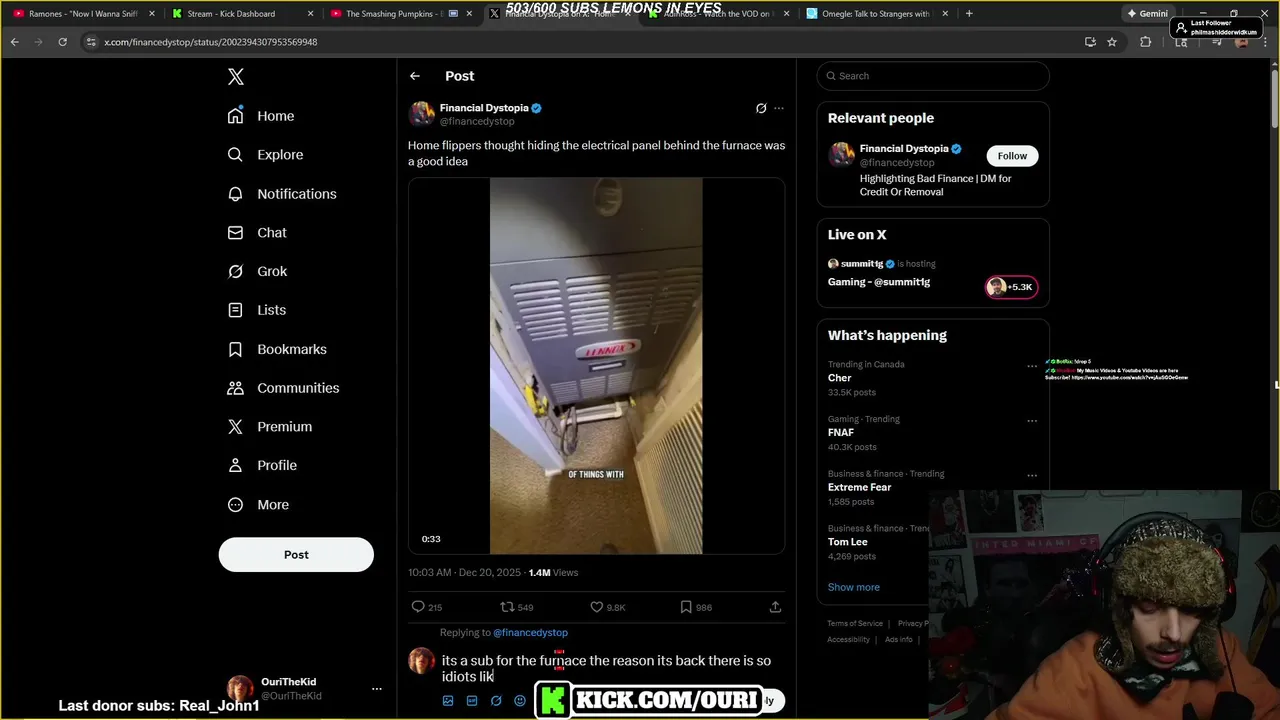Click the browser back arrow
This screenshot has height=720, width=1280.
click(15, 42)
